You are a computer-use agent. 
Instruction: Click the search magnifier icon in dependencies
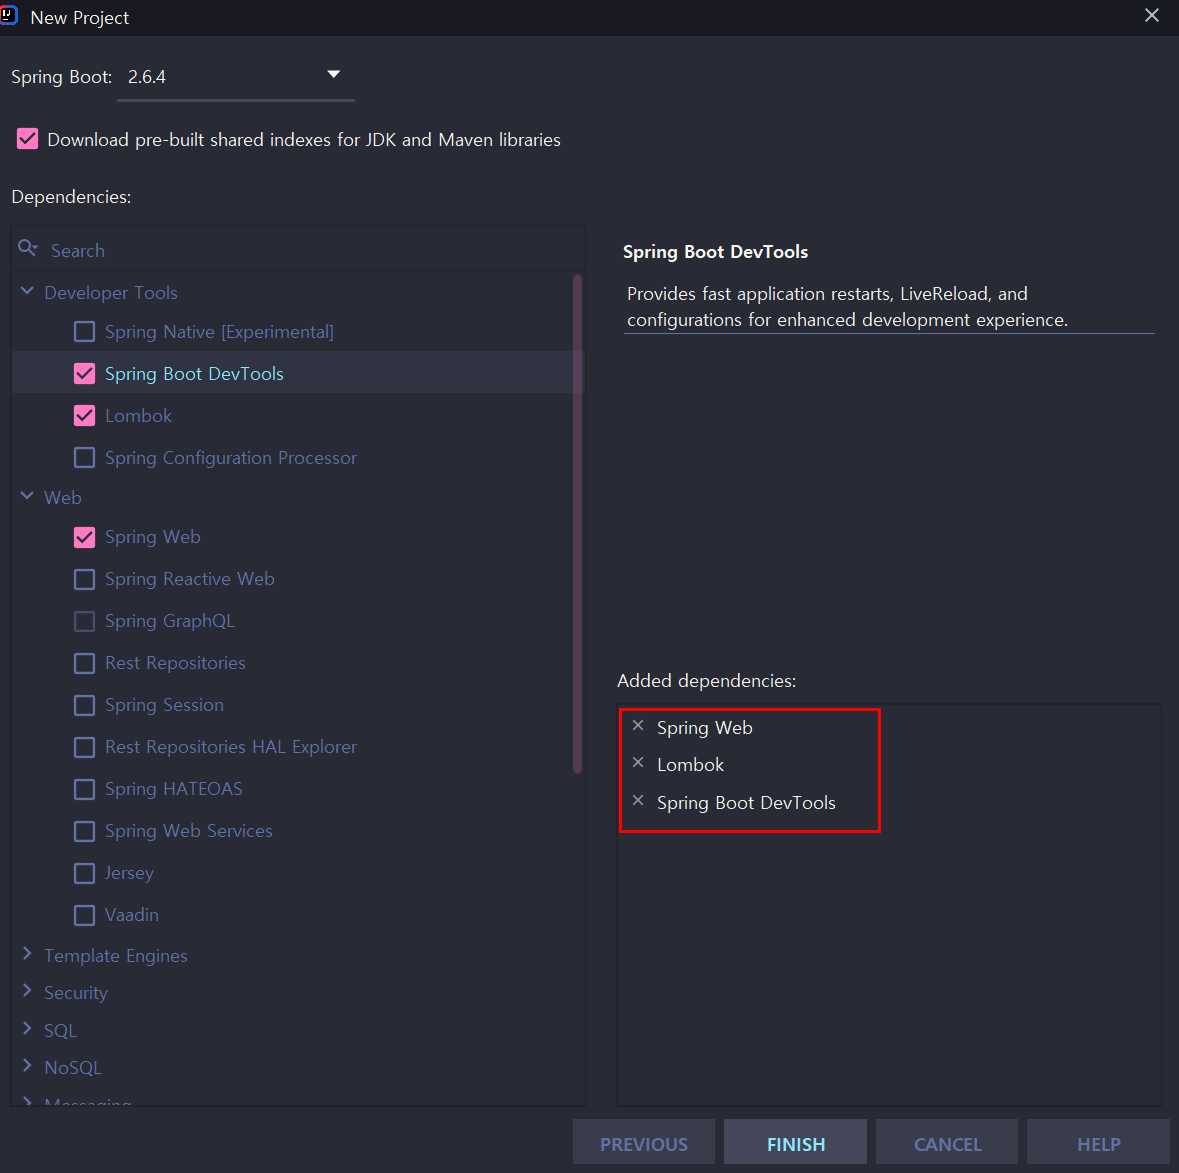(x=28, y=248)
